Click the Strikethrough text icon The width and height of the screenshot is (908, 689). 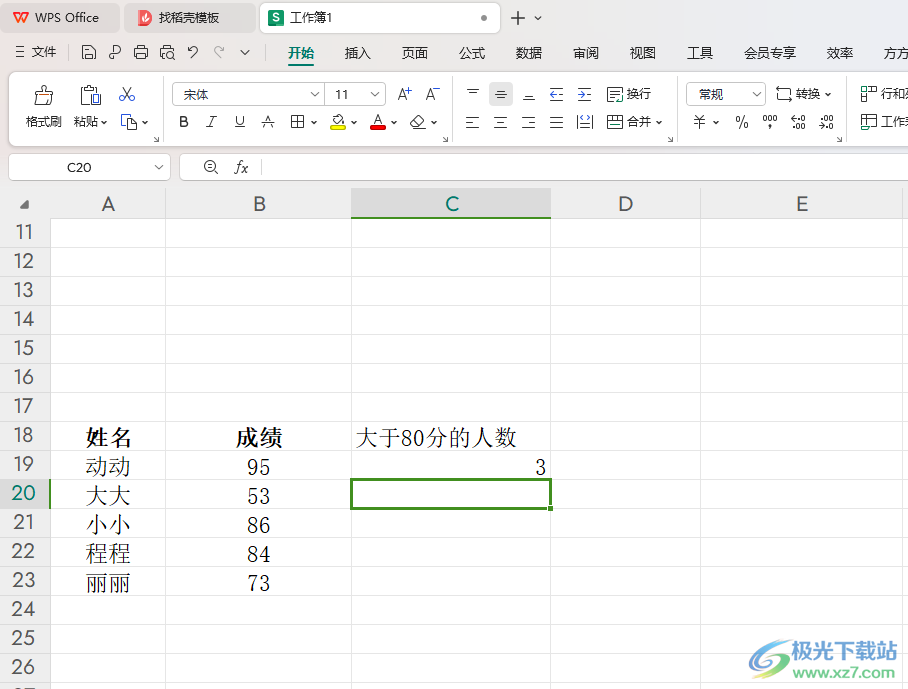click(x=268, y=122)
